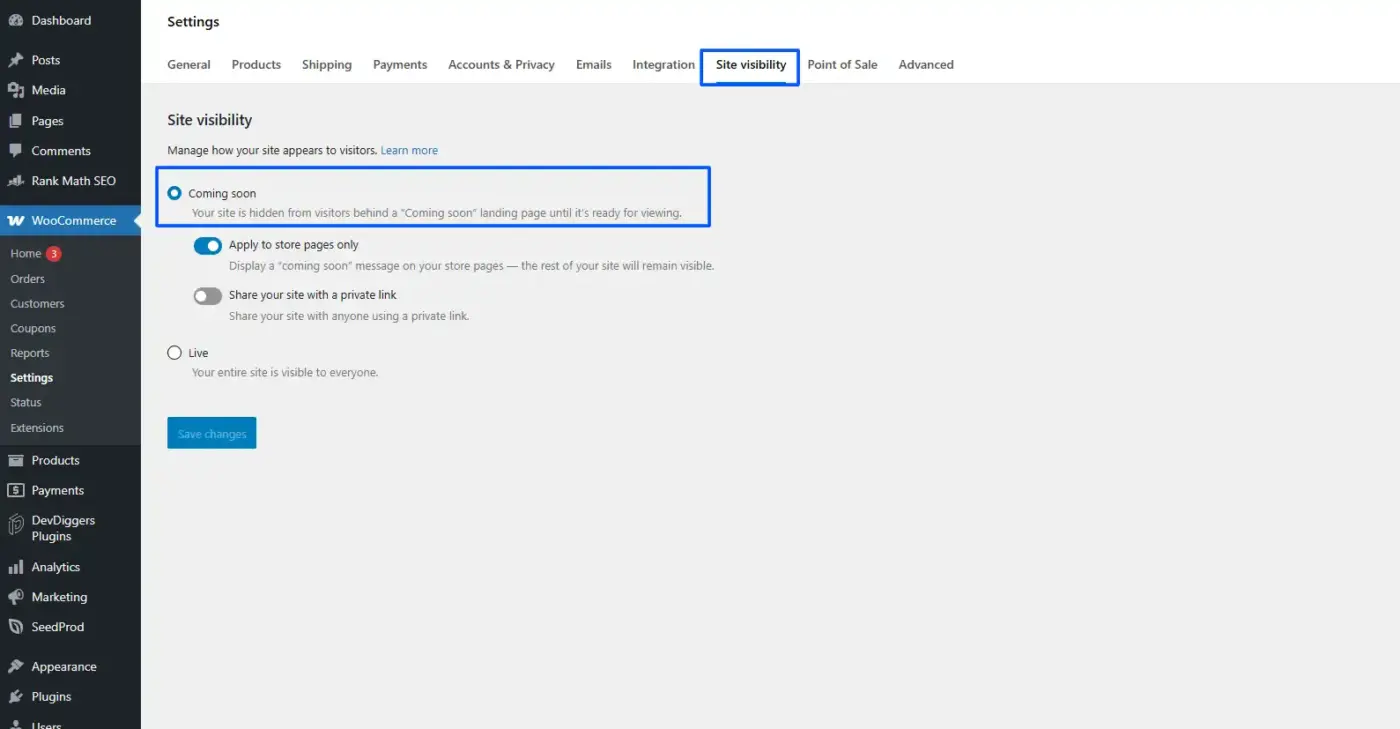Click the Coming soon option label

(x=222, y=193)
